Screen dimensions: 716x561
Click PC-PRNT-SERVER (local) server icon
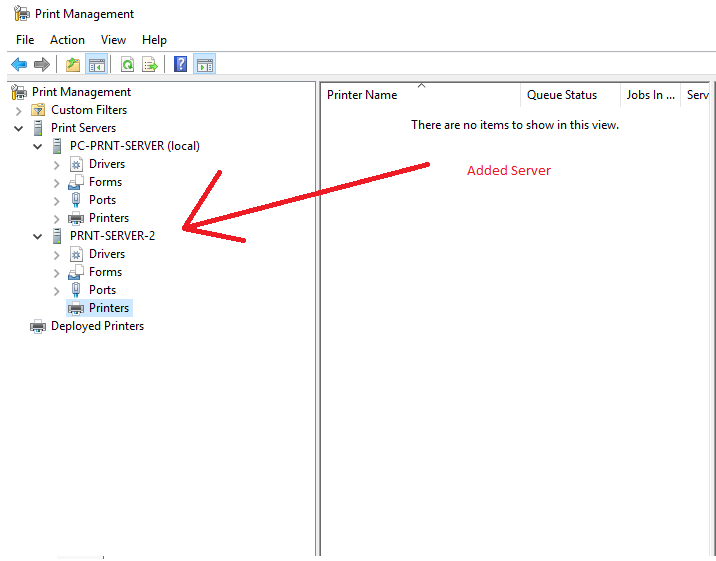coord(57,146)
